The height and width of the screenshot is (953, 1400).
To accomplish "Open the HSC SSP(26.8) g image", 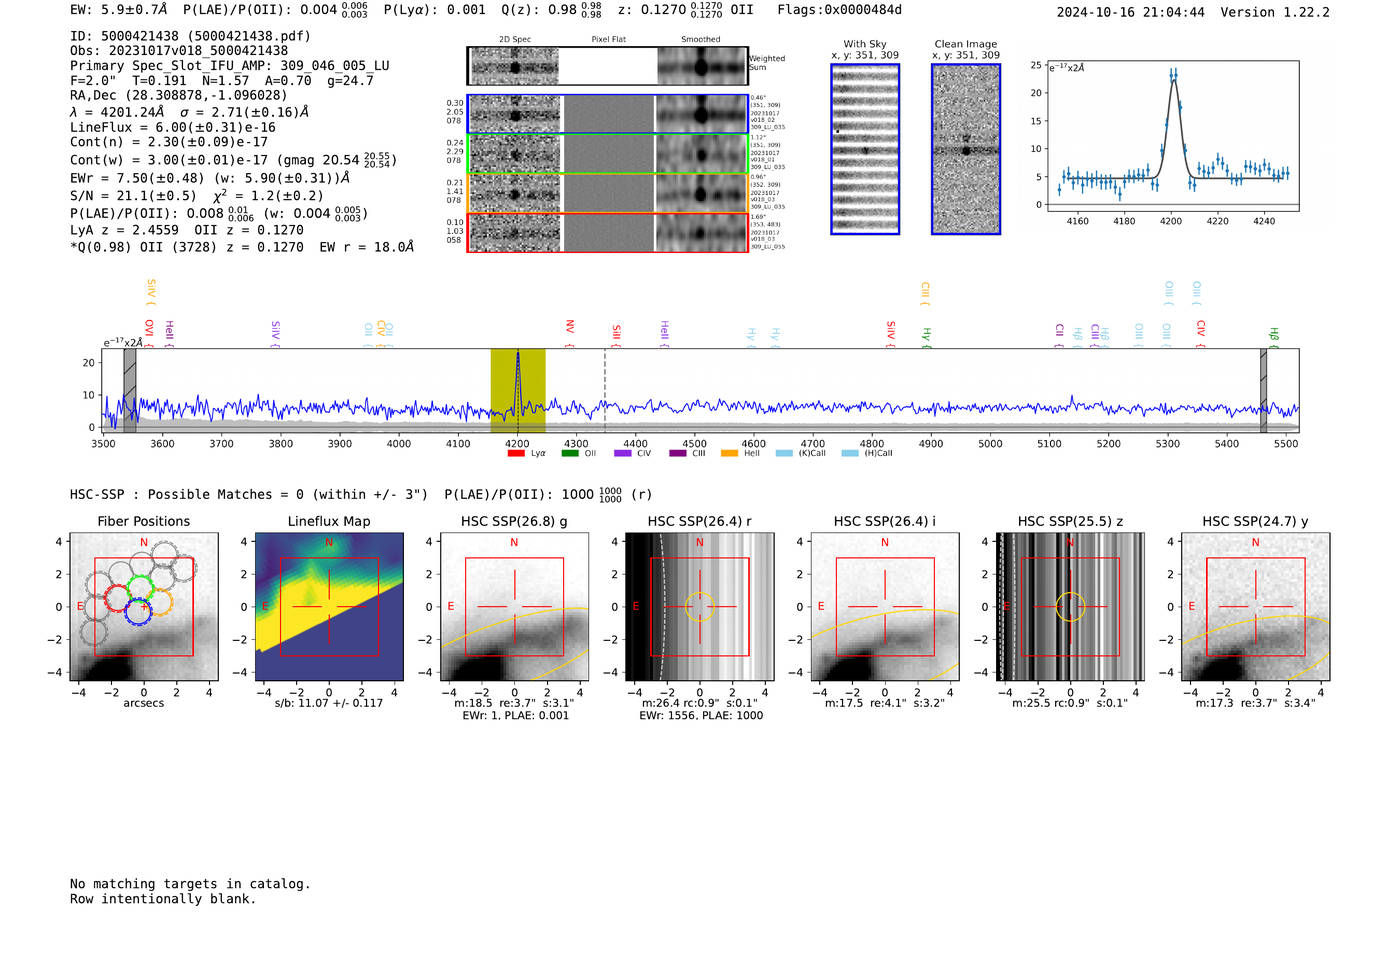I will pyautogui.click(x=514, y=606).
